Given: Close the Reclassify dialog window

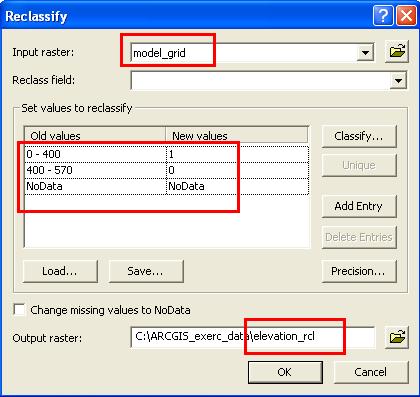Looking at the screenshot, I should 406,15.
